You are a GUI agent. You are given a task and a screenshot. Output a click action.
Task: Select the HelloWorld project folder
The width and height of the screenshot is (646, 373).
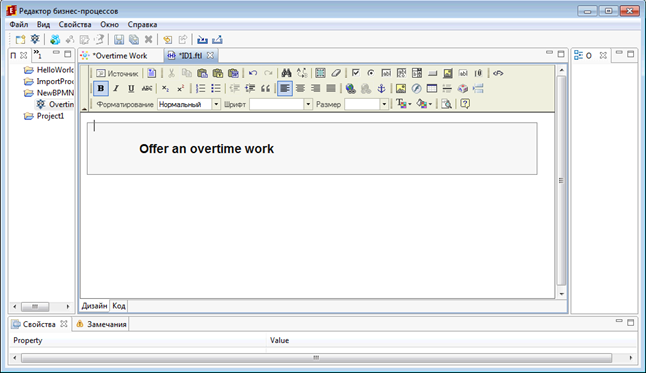point(49,70)
